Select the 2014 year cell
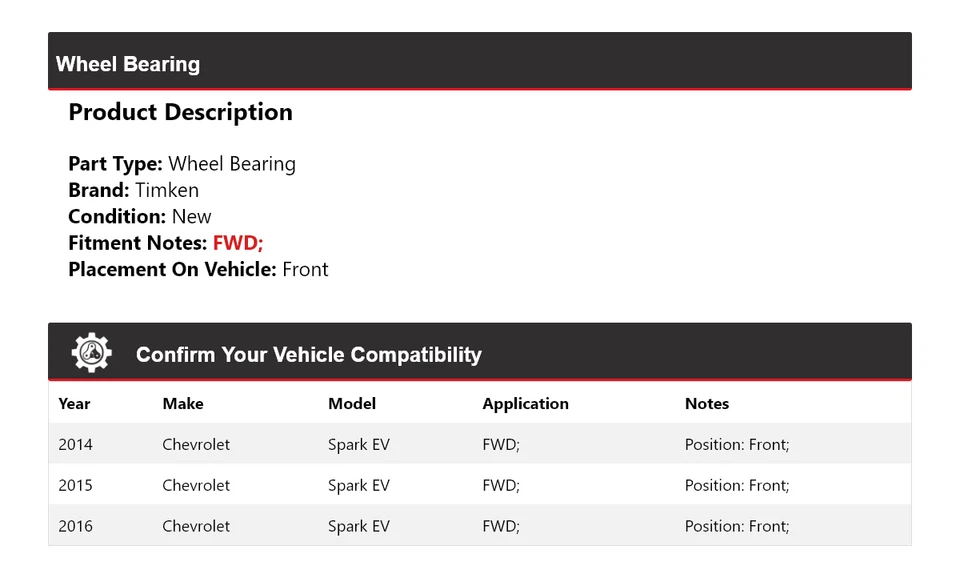Viewport: 960px width, 578px height. pos(75,445)
